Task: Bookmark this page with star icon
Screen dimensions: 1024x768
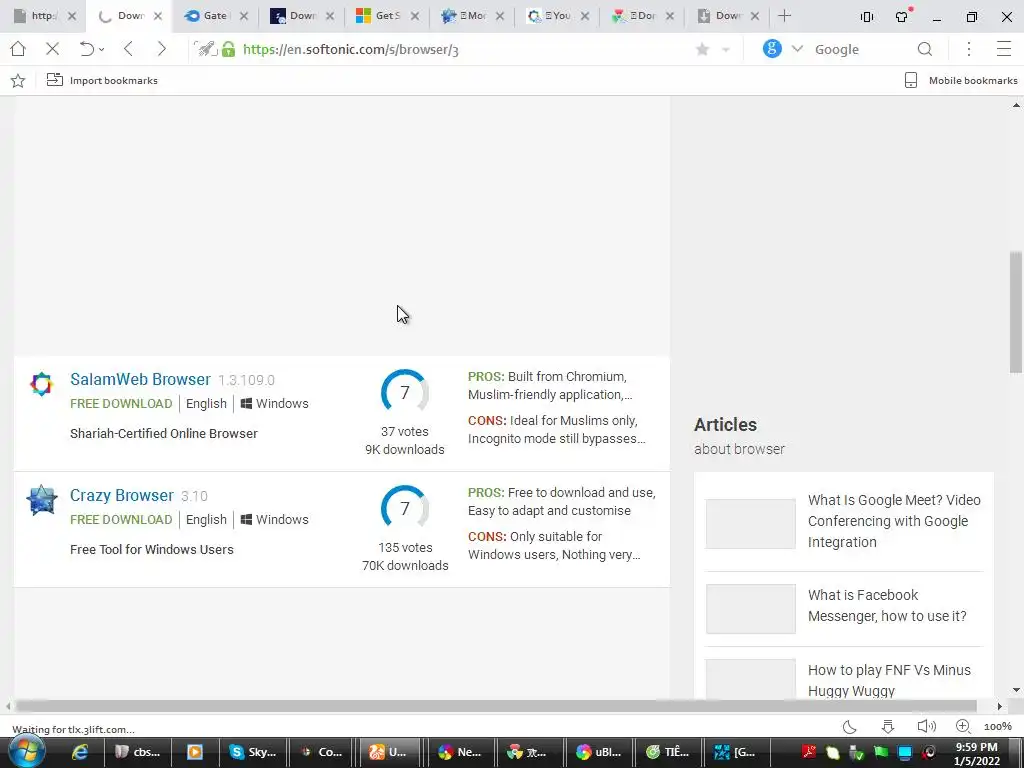Action: [x=703, y=50]
